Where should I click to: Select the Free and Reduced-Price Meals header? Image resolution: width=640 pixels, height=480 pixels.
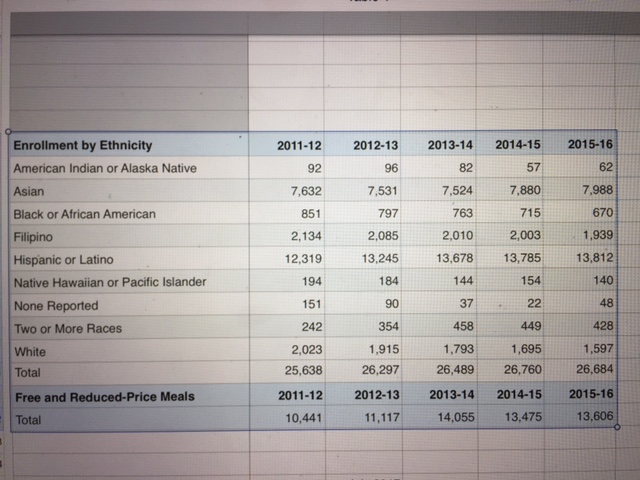coord(105,397)
